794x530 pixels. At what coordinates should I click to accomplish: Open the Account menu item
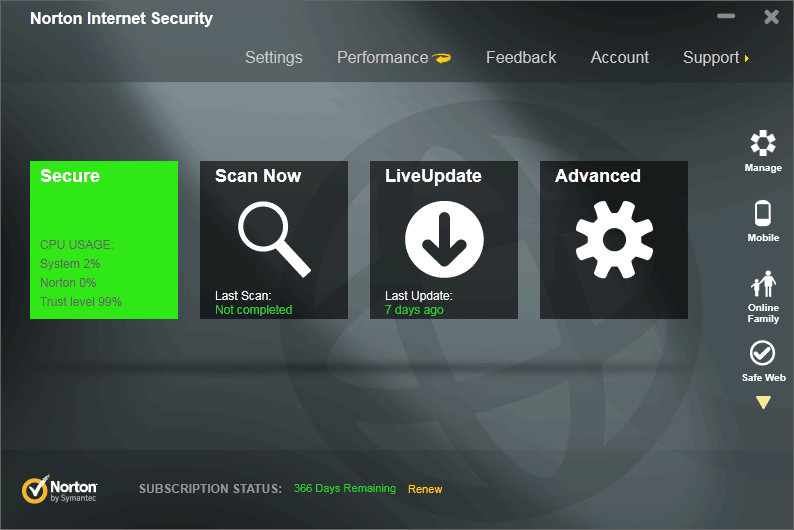click(619, 58)
